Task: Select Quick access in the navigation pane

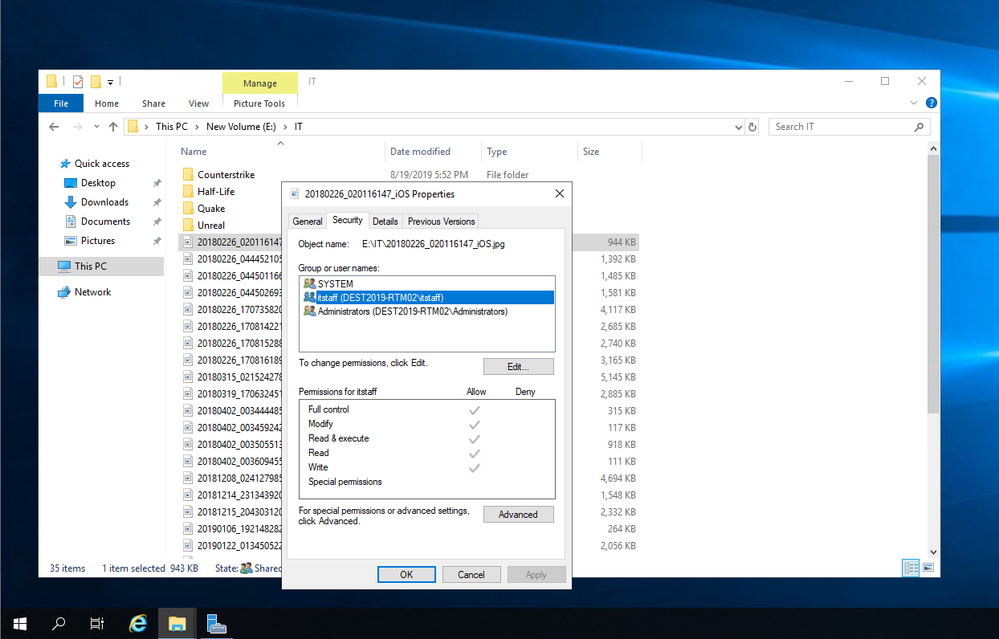Action: click(x=101, y=164)
